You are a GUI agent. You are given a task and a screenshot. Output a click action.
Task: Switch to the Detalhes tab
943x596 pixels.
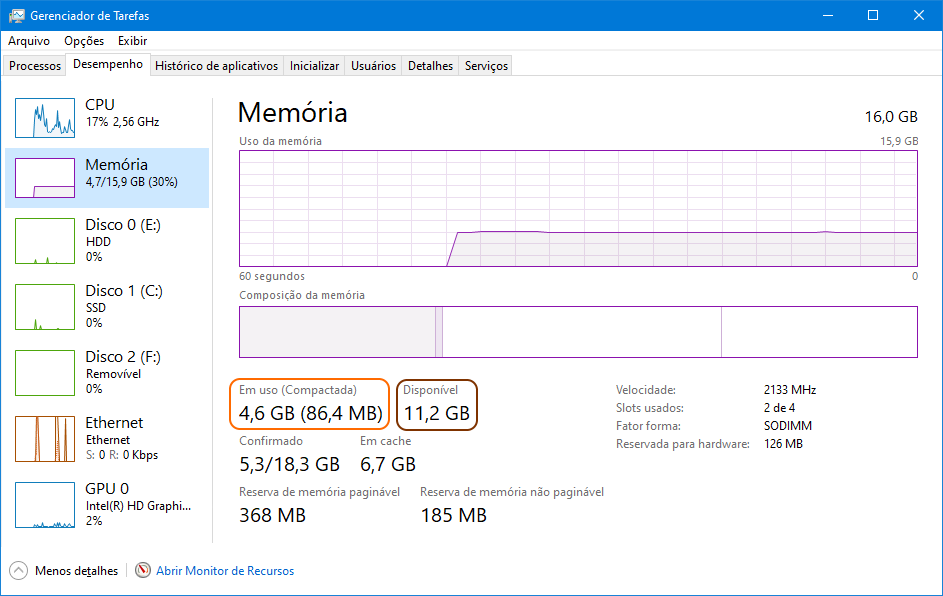(x=431, y=66)
